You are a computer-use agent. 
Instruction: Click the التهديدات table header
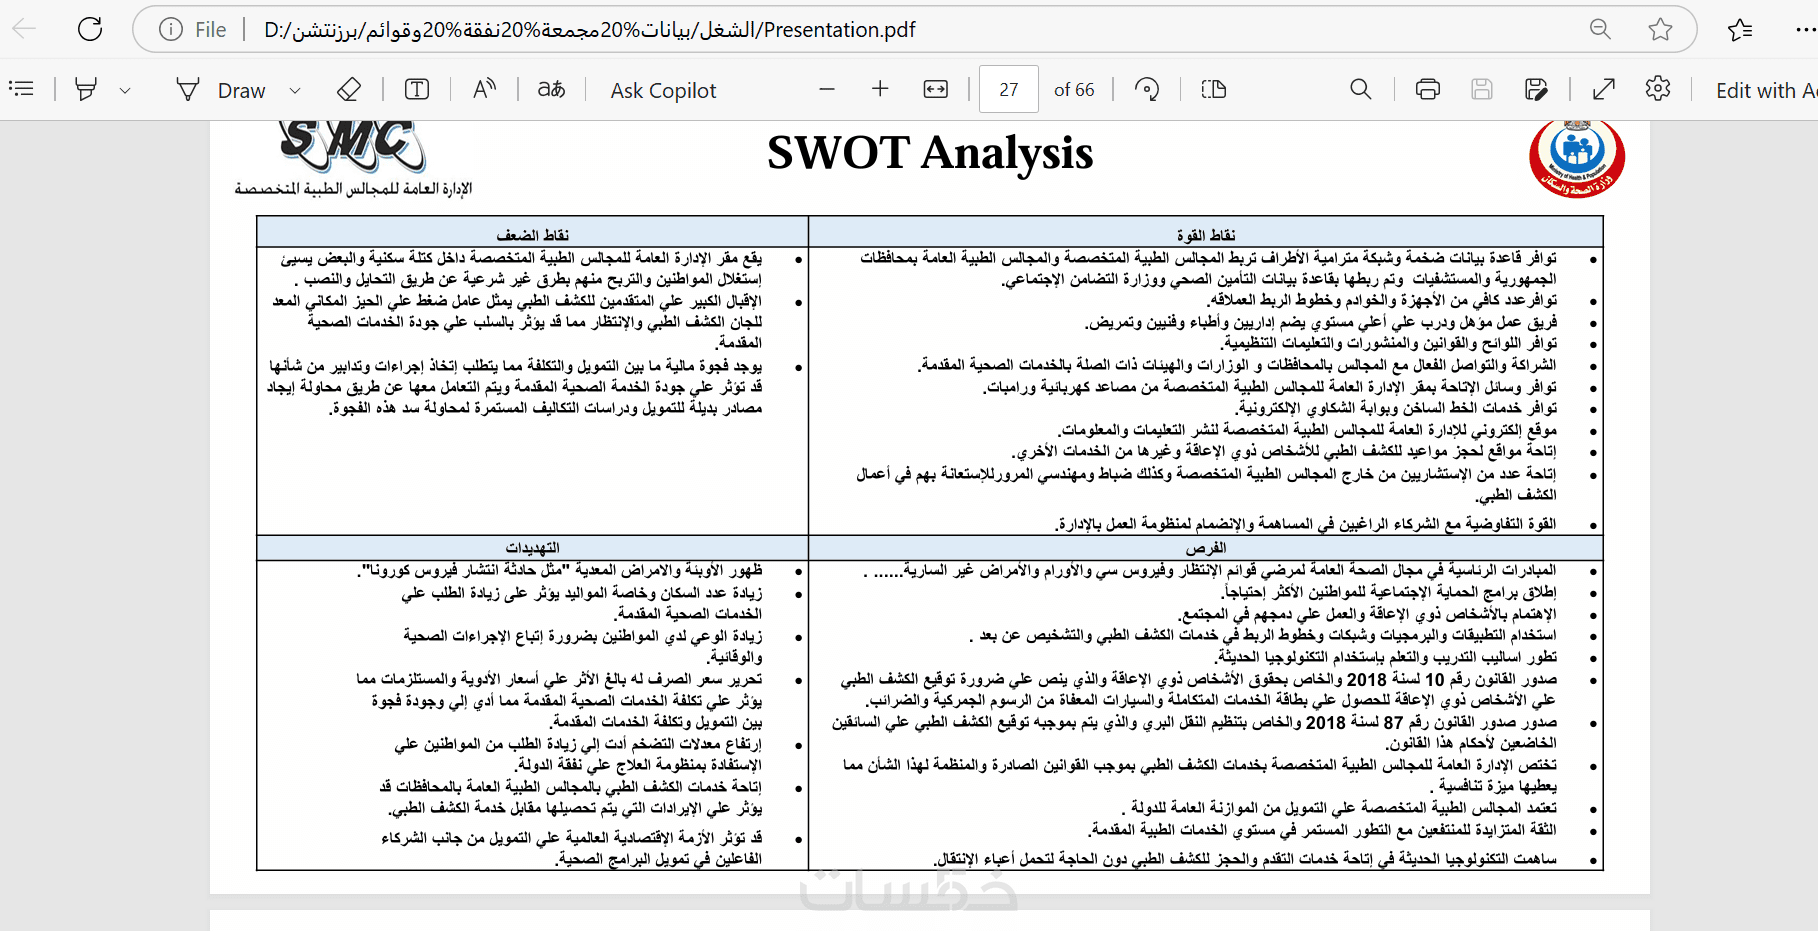(532, 548)
